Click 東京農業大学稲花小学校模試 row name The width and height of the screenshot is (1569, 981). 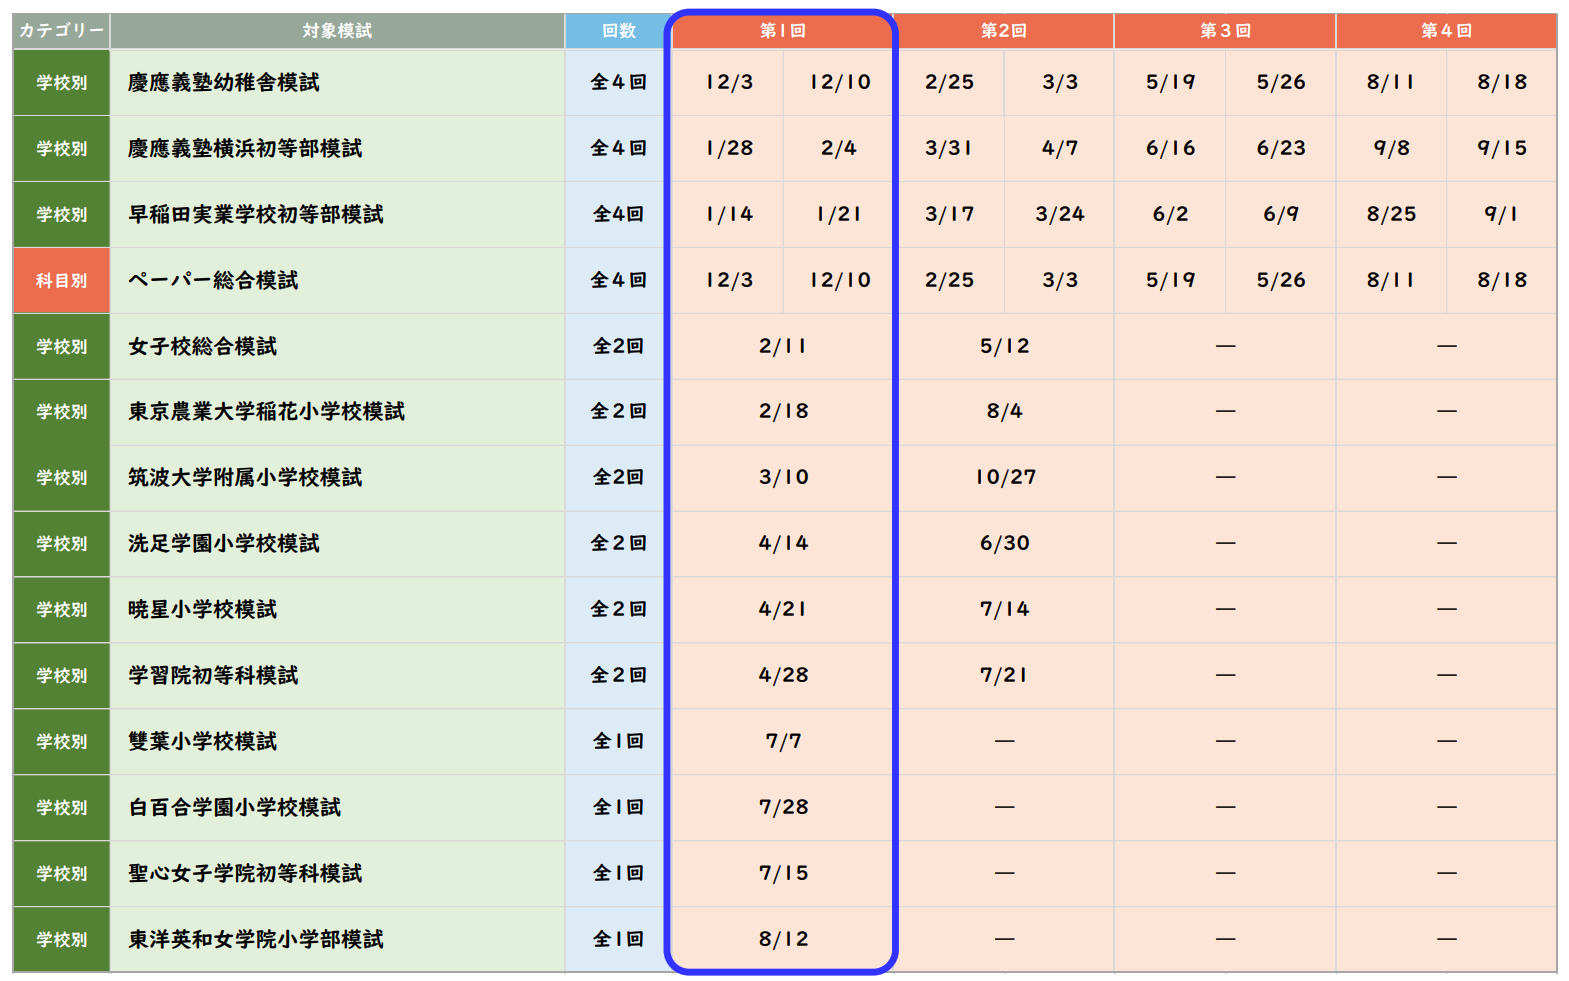pyautogui.click(x=266, y=412)
